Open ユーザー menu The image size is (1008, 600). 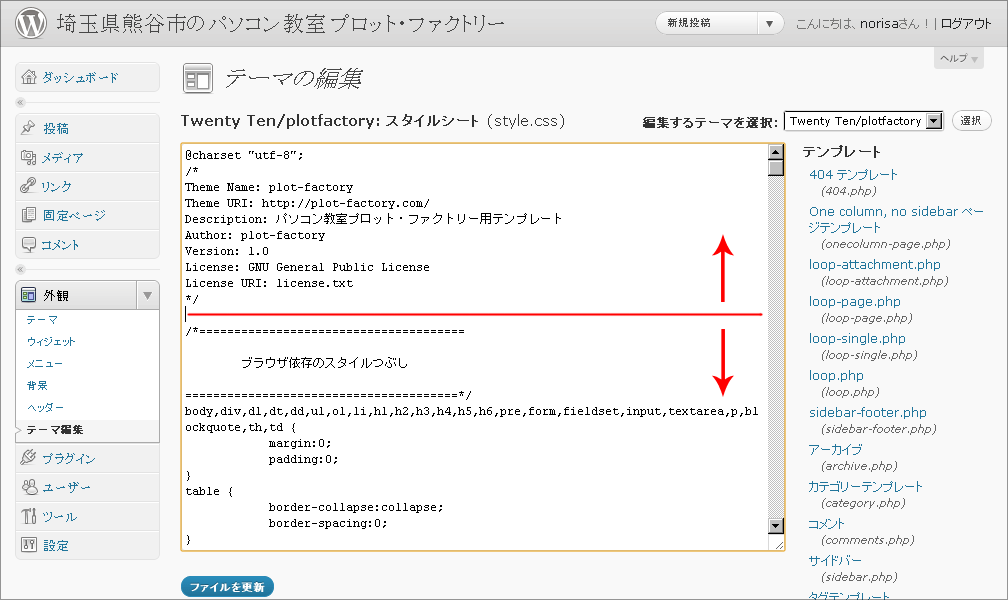tap(66, 487)
